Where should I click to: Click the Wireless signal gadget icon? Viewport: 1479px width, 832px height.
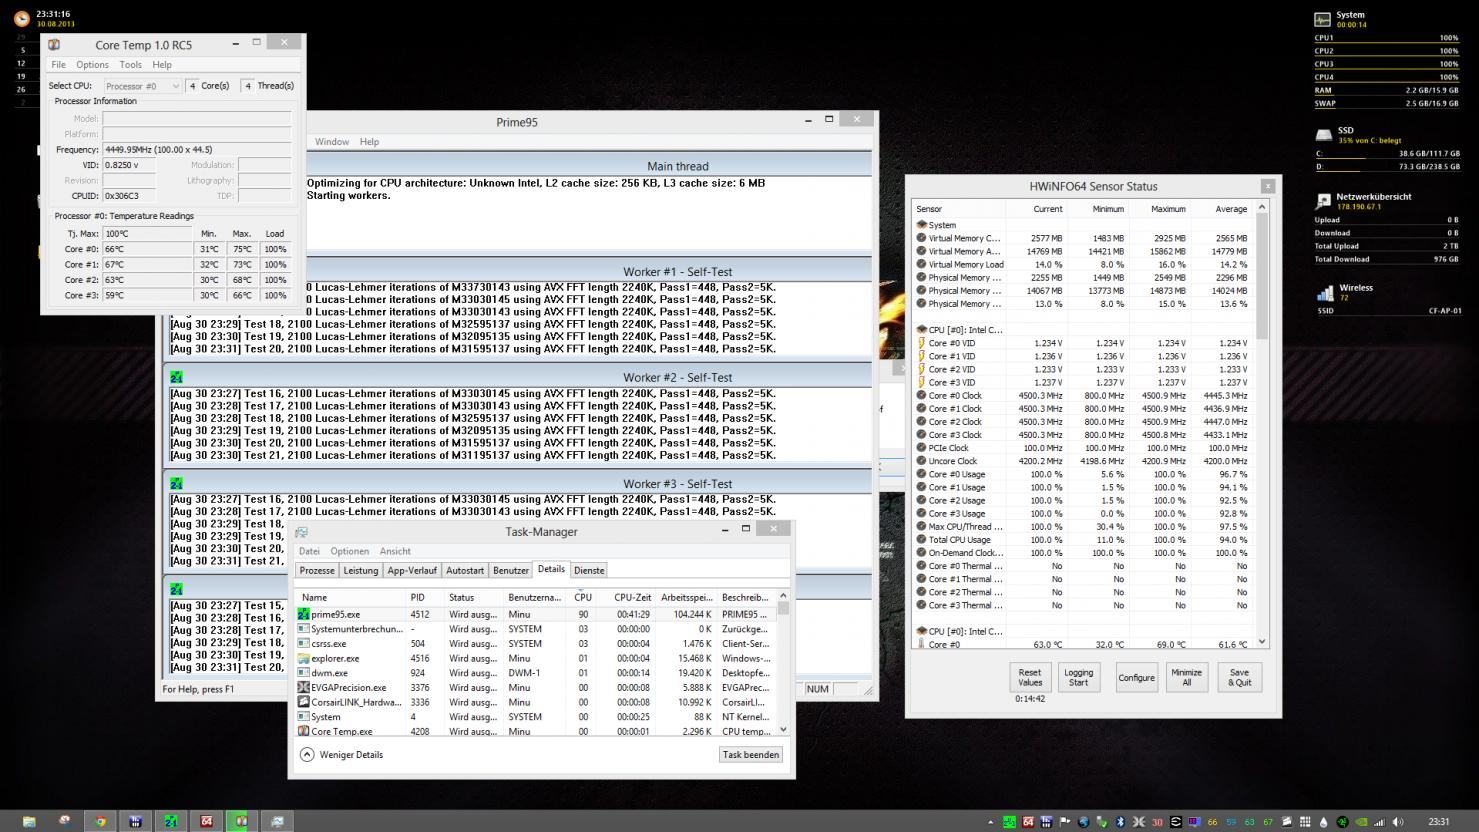[1325, 292]
